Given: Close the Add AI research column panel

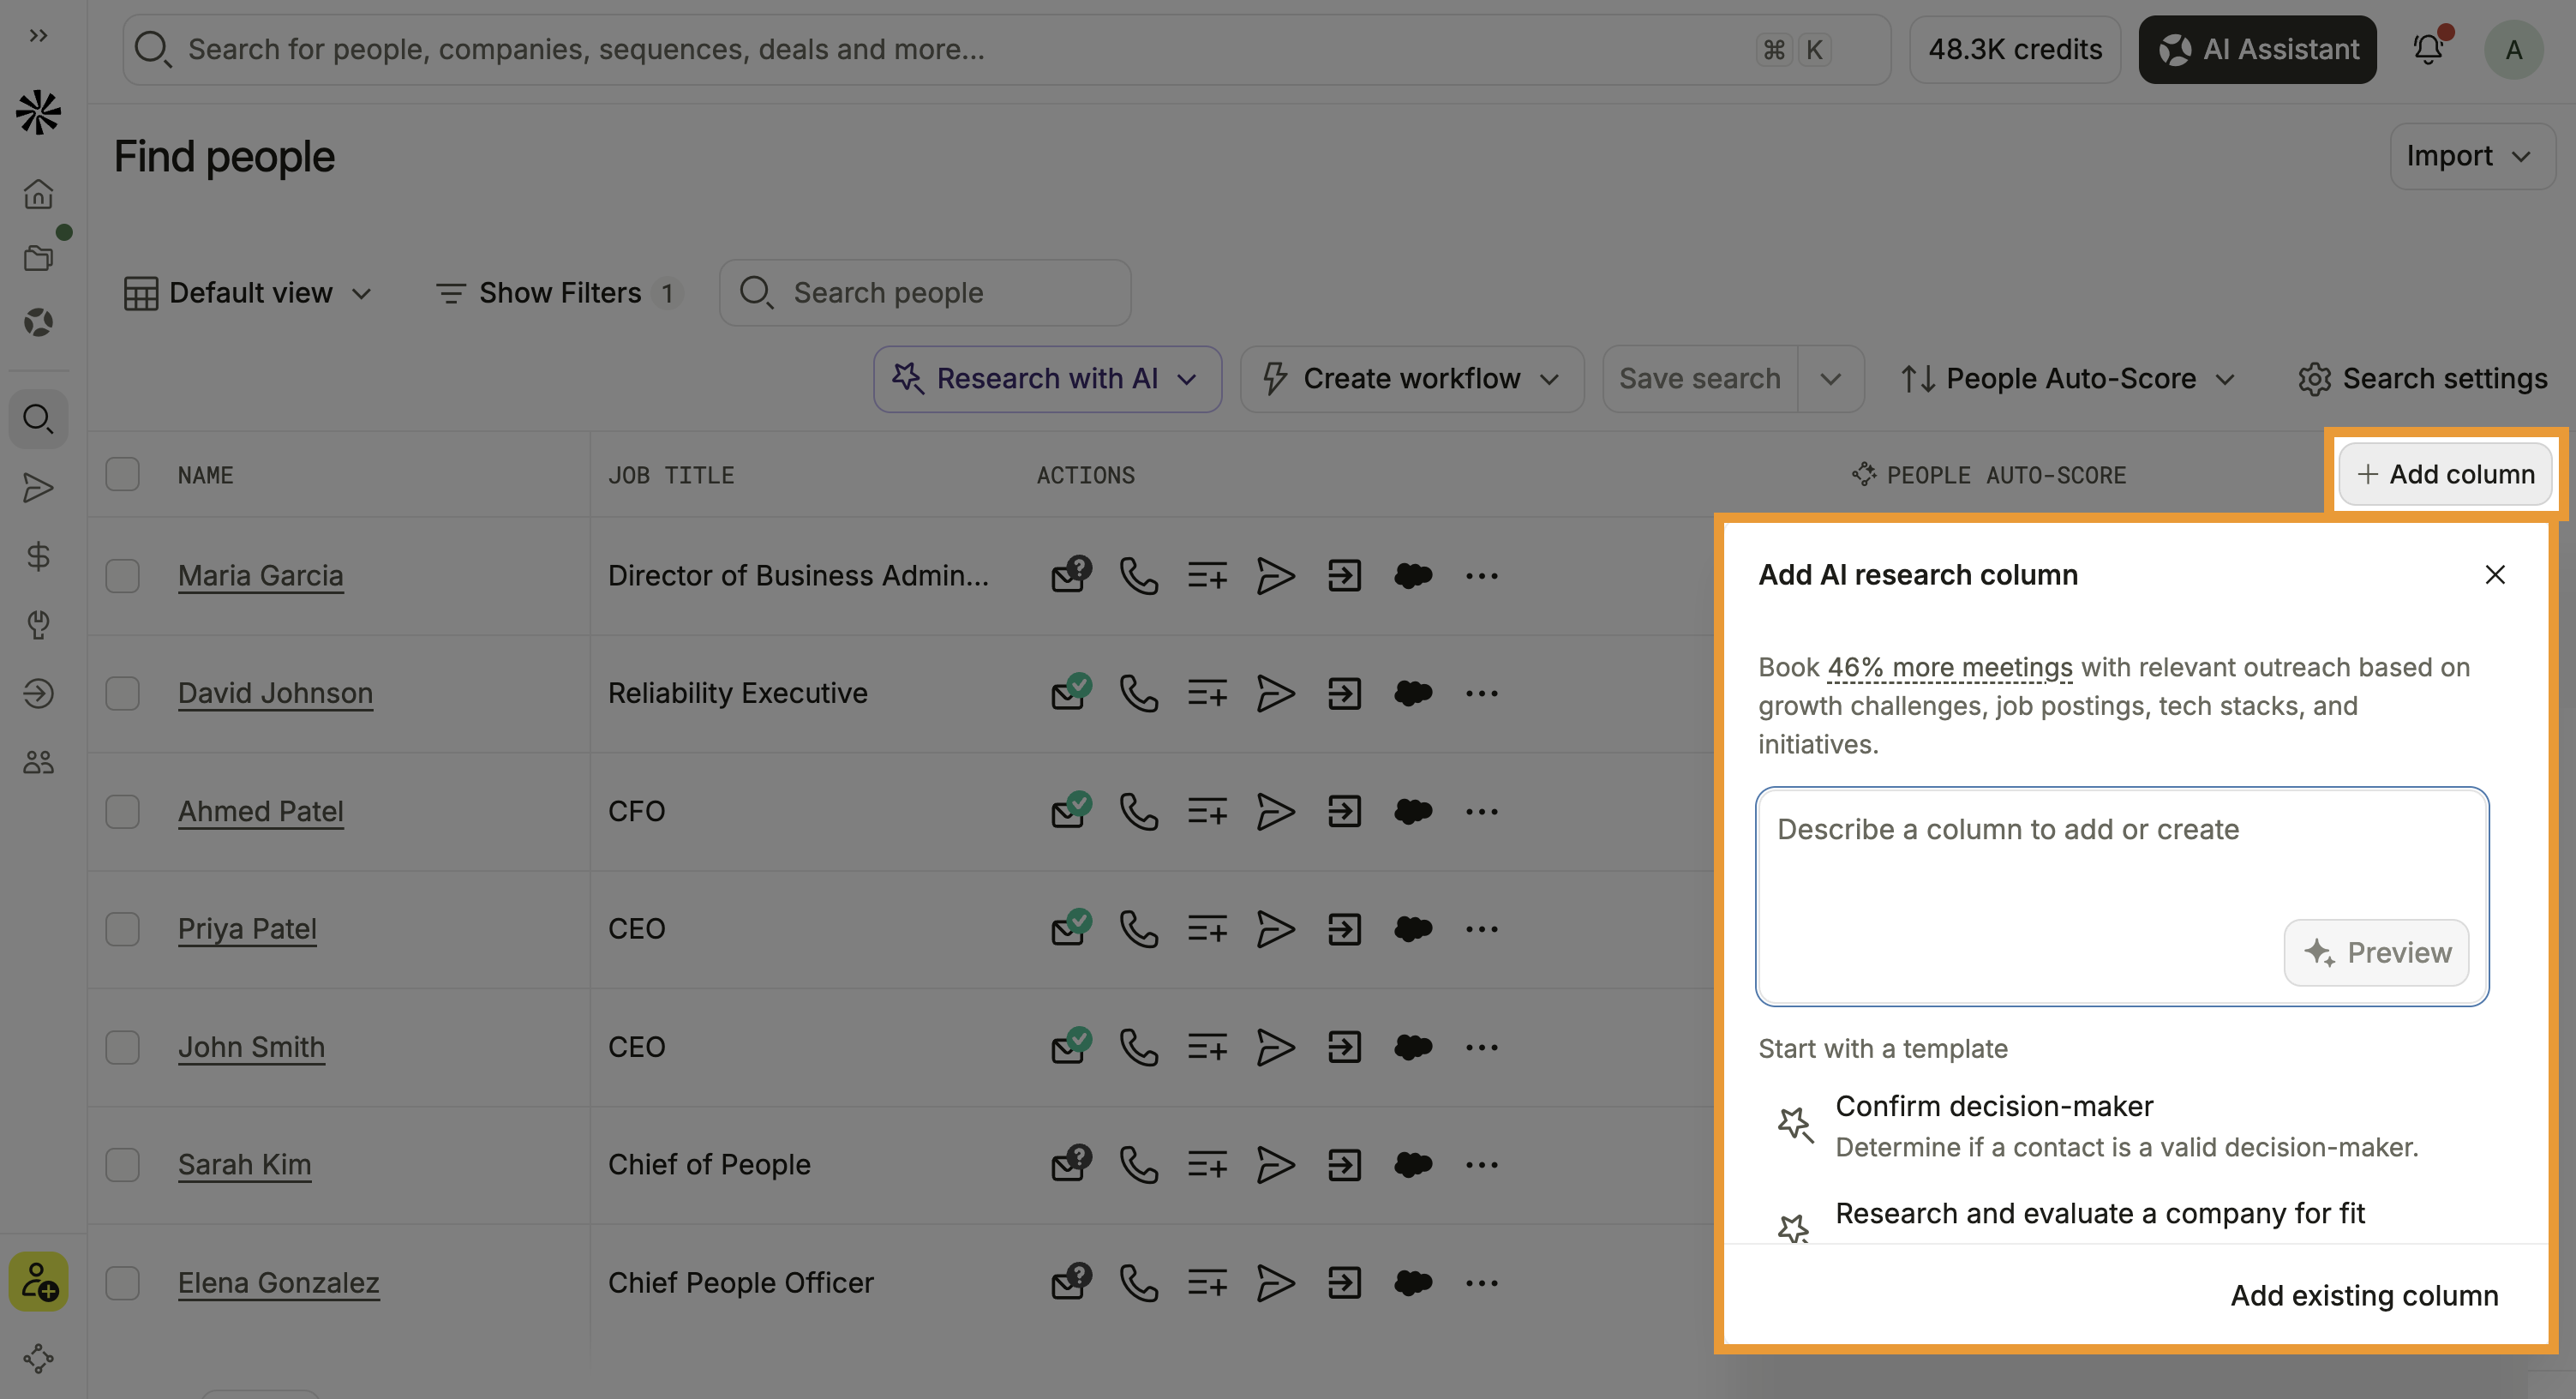Looking at the screenshot, I should tap(2495, 575).
